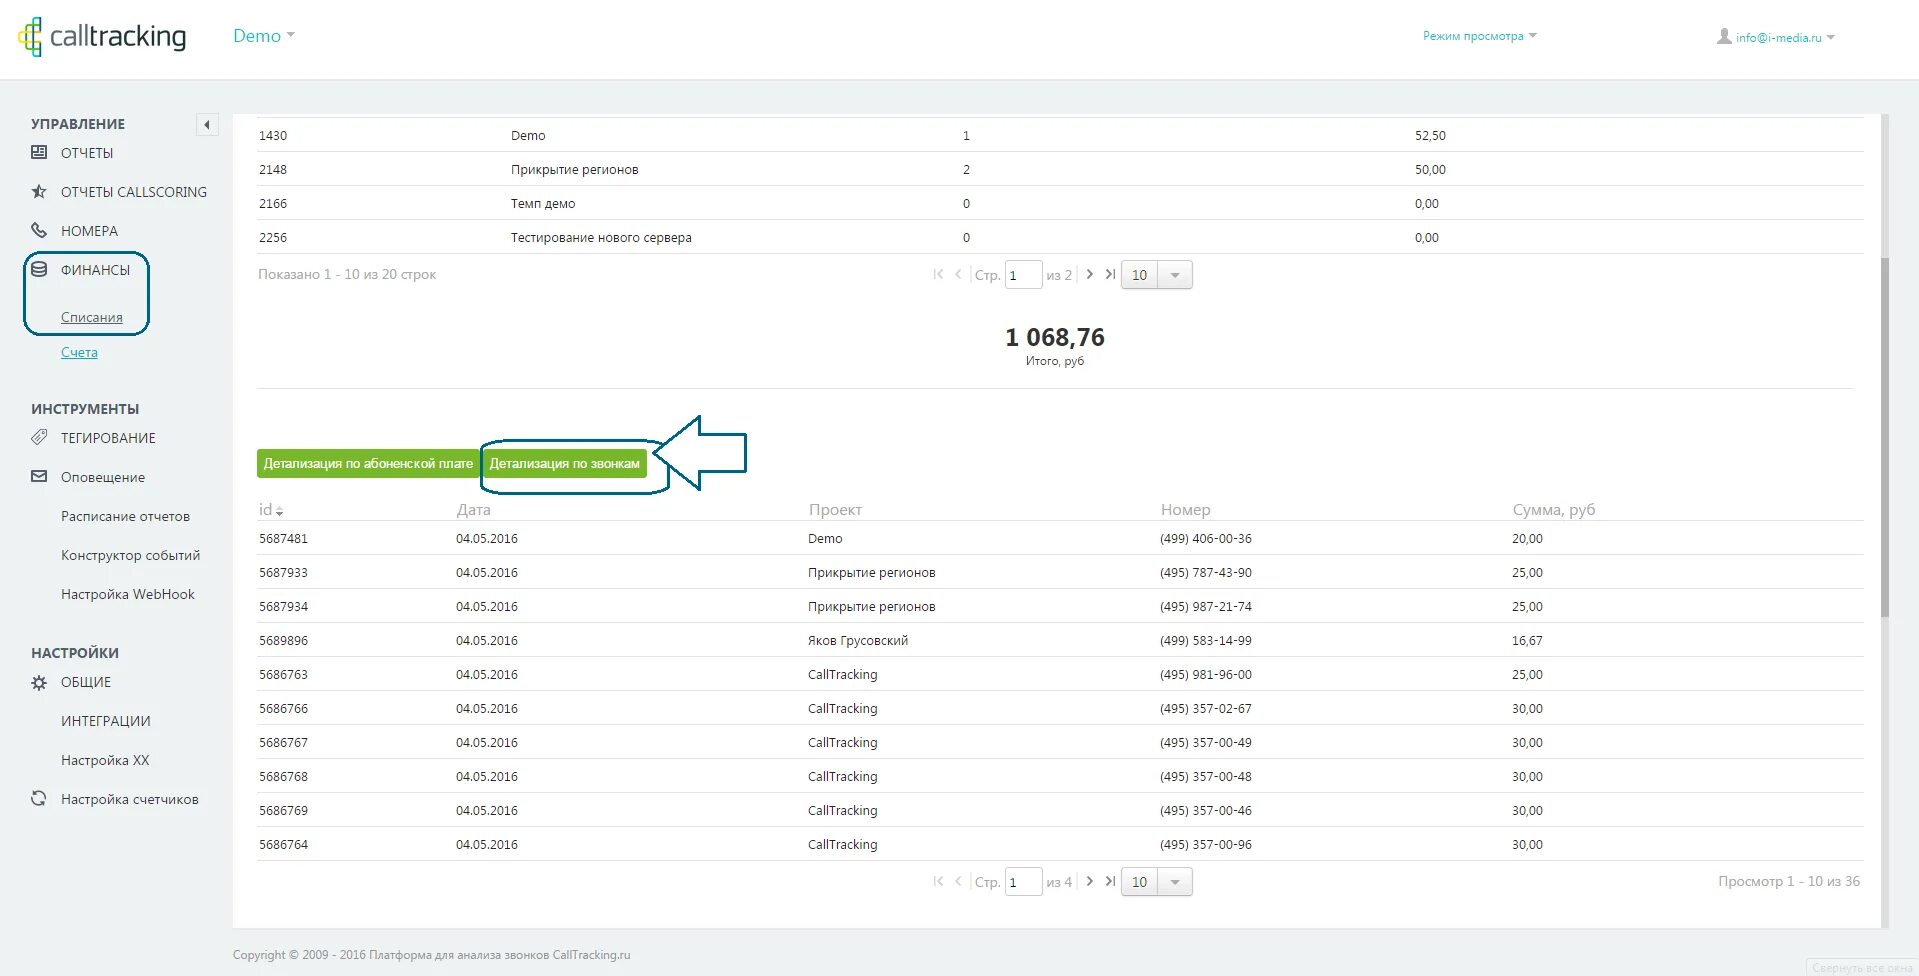Click the tag icon beside ТЕГИРОВАНИЕ
This screenshot has height=976, width=1919.
click(x=39, y=437)
